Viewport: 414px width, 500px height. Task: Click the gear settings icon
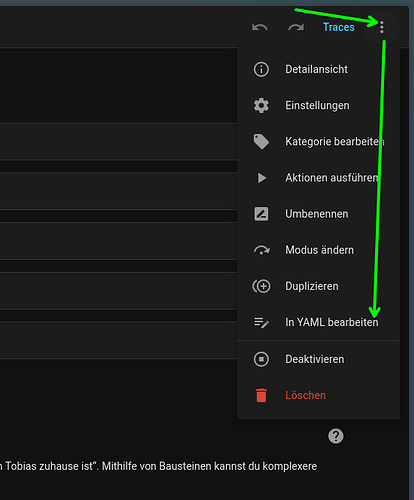click(261, 105)
